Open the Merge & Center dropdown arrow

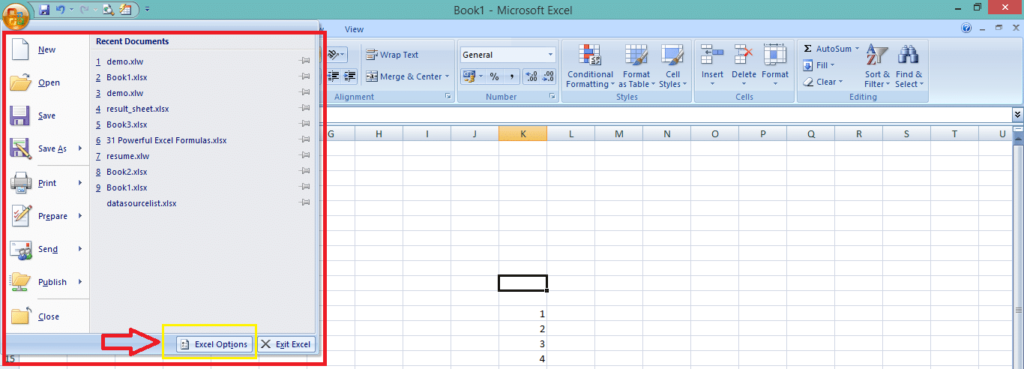(447, 76)
